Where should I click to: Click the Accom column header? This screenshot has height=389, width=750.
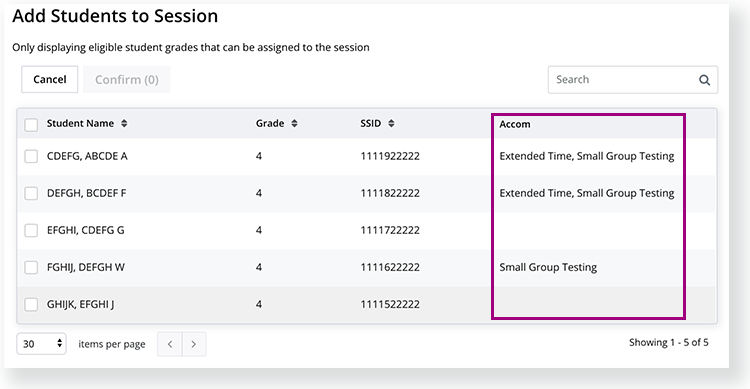pyautogui.click(x=515, y=124)
